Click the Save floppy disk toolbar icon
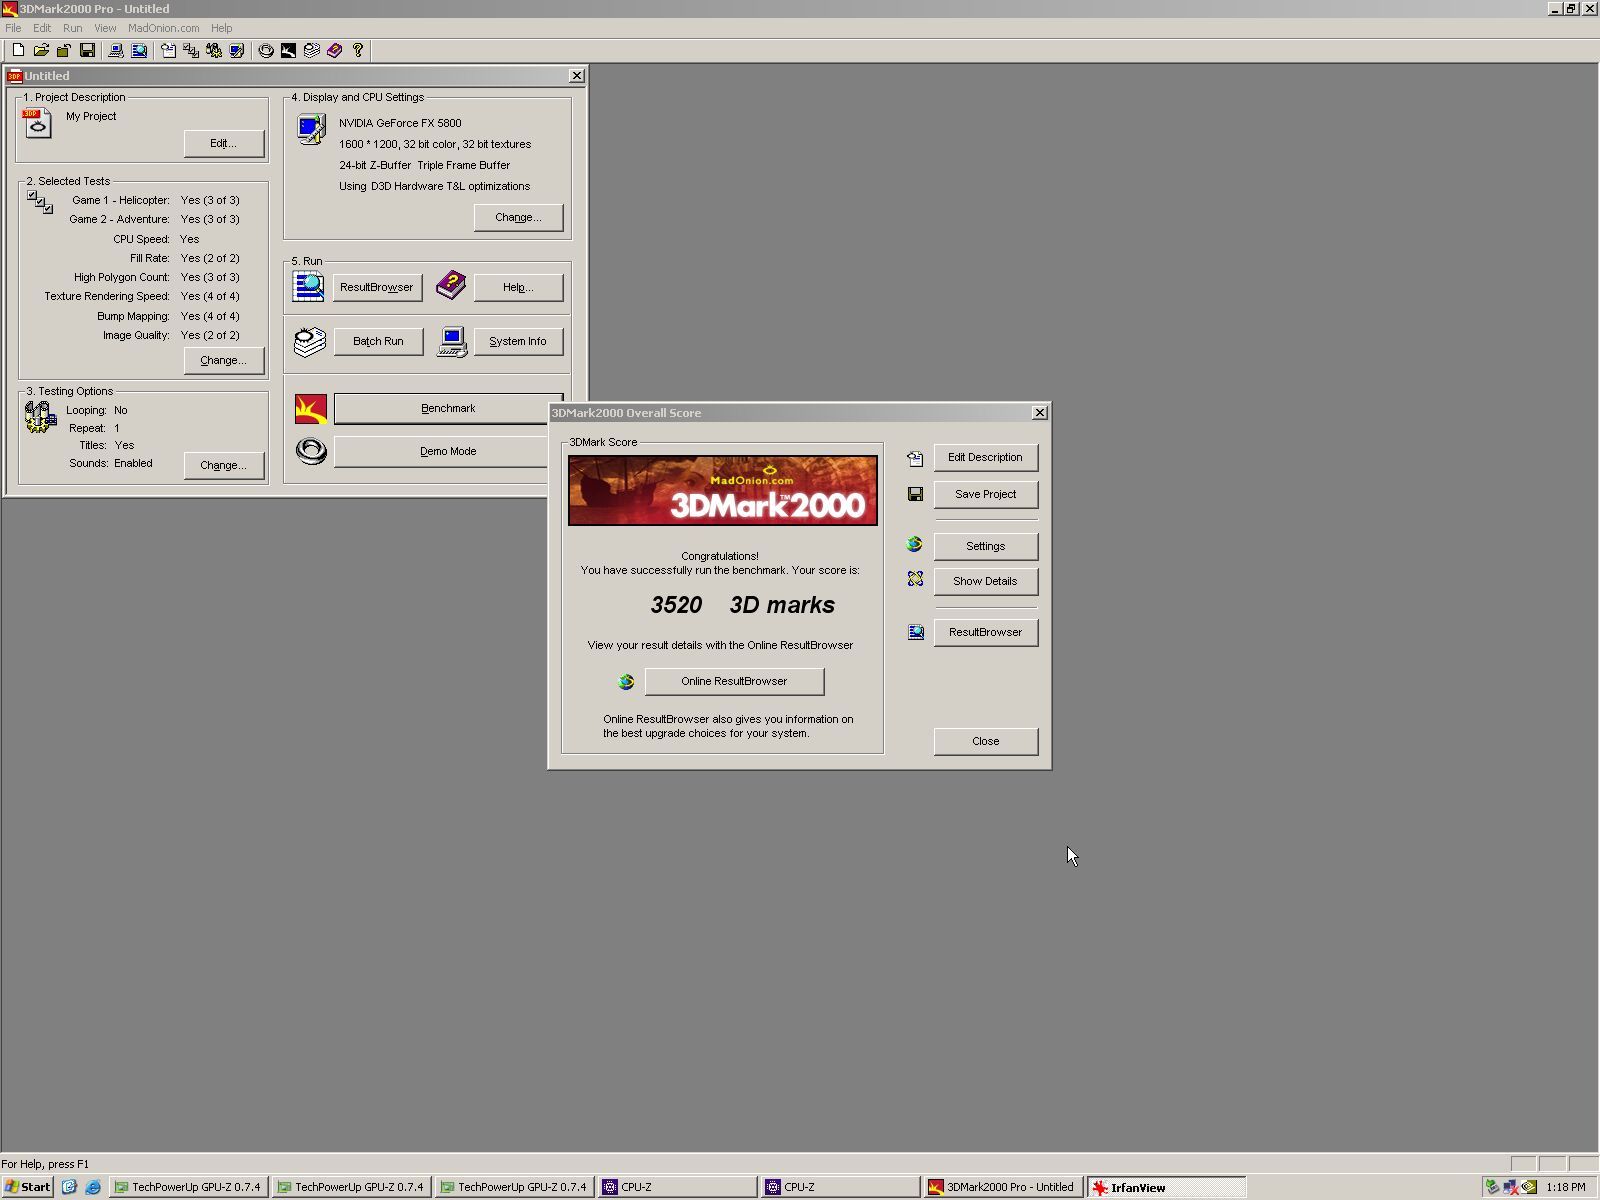The height and width of the screenshot is (1200, 1600). pos(87,50)
